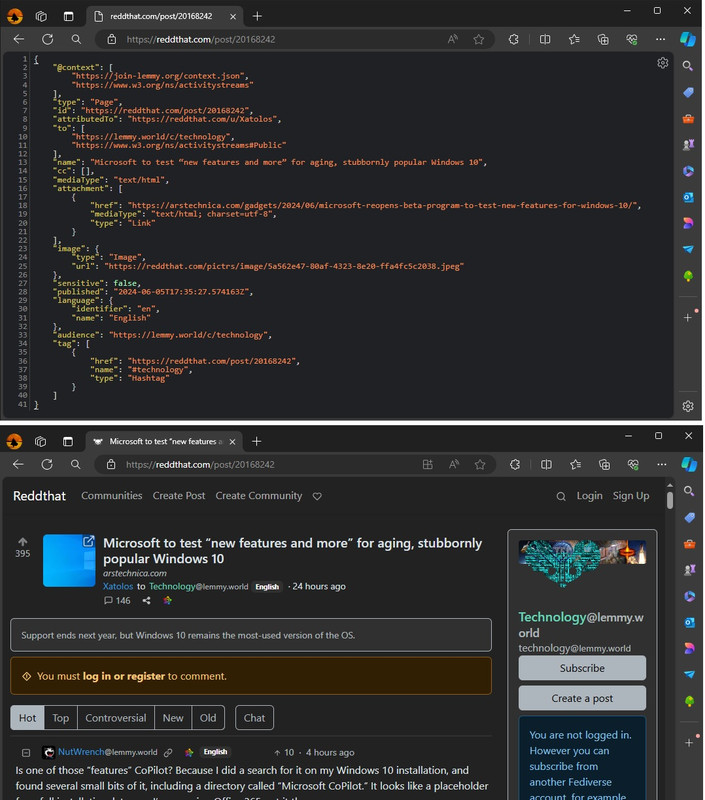The height and width of the screenshot is (800, 705).
Task: Open Communities in Reddthat navbar
Action: tap(112, 496)
